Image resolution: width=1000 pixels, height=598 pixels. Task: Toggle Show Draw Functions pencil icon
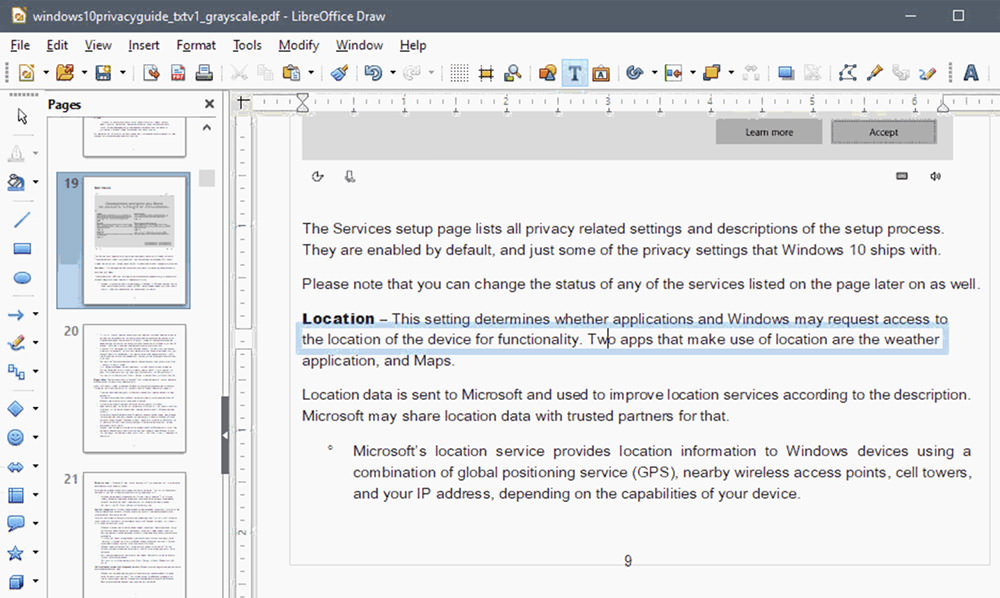coord(927,73)
